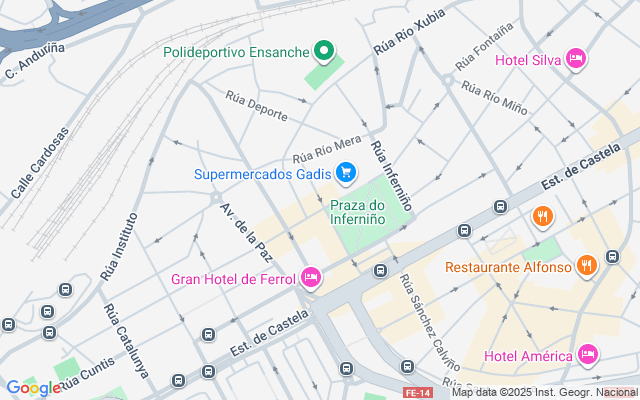Select the Restaurante Alfonso fork-and-knife marker
Viewport: 640px width, 400px height.
click(x=587, y=266)
